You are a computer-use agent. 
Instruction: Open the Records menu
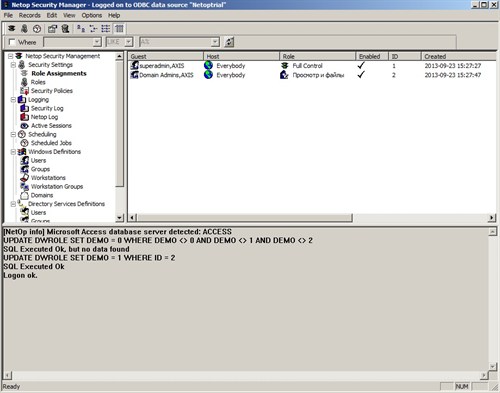[x=30, y=15]
